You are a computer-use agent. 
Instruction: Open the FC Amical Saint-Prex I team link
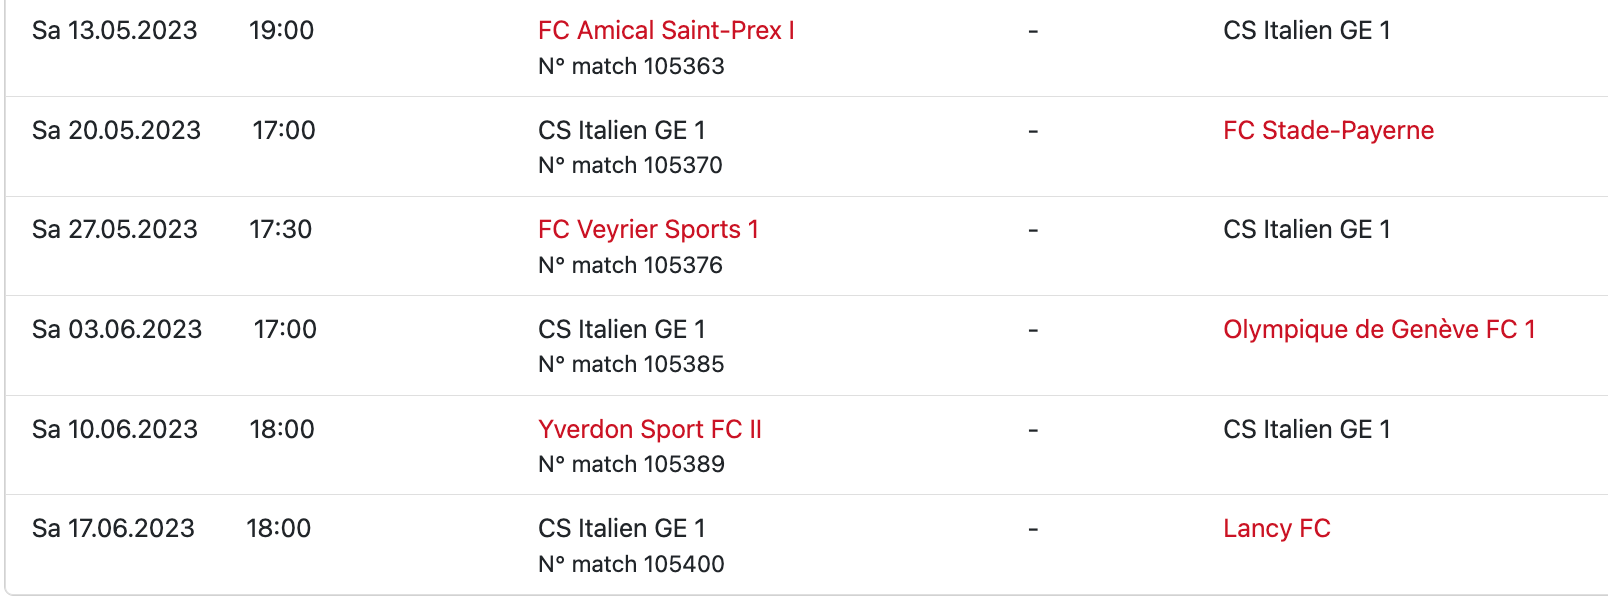click(666, 31)
